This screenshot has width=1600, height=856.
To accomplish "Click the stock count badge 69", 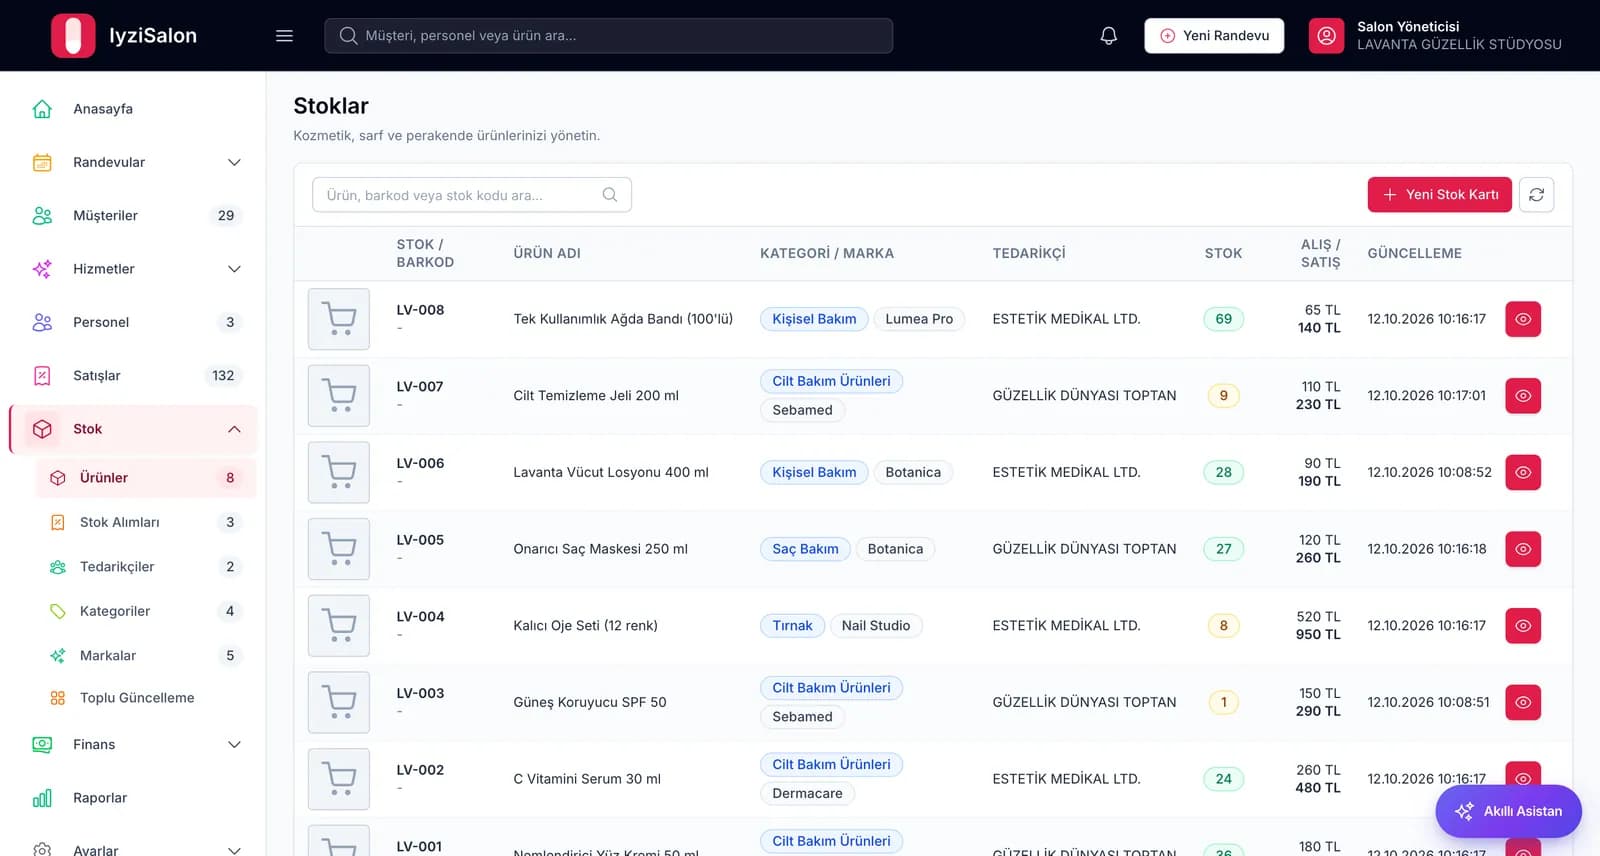I will (x=1224, y=319).
